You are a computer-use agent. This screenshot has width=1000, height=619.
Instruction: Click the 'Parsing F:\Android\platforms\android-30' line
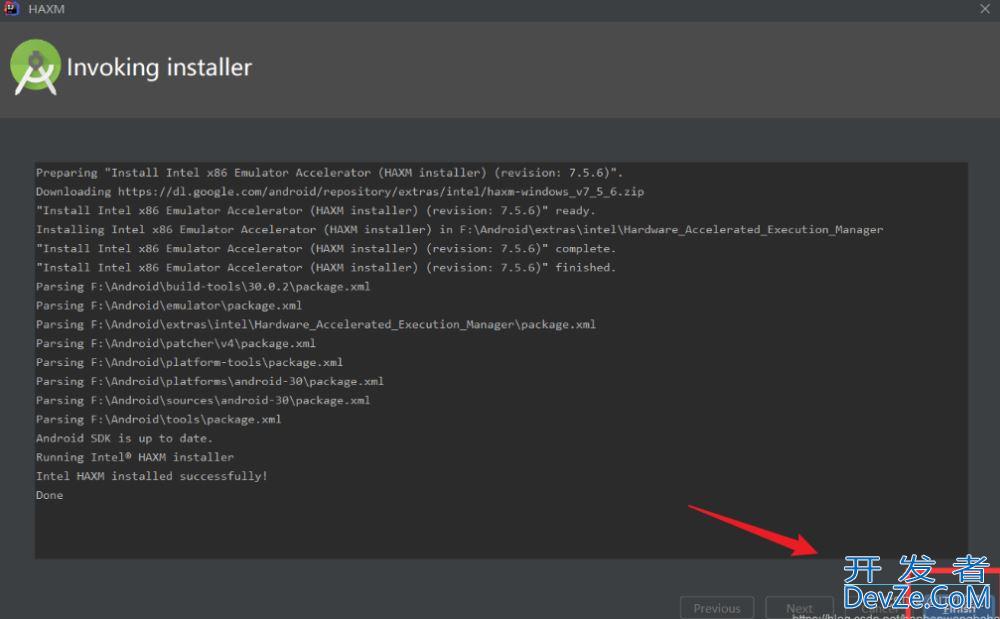tap(210, 381)
